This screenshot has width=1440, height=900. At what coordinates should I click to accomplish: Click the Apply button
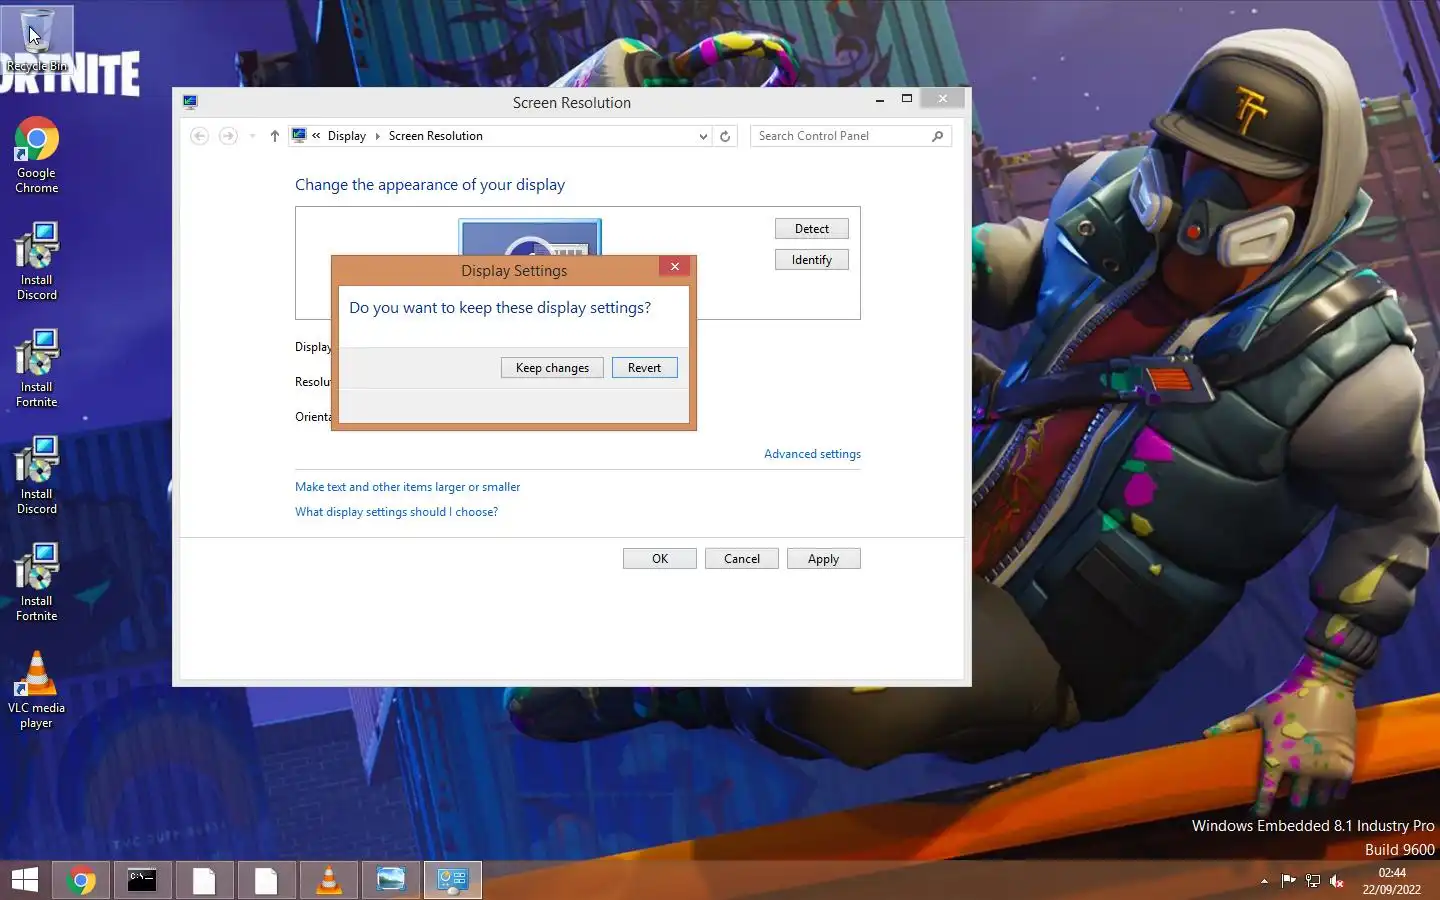[823, 559]
